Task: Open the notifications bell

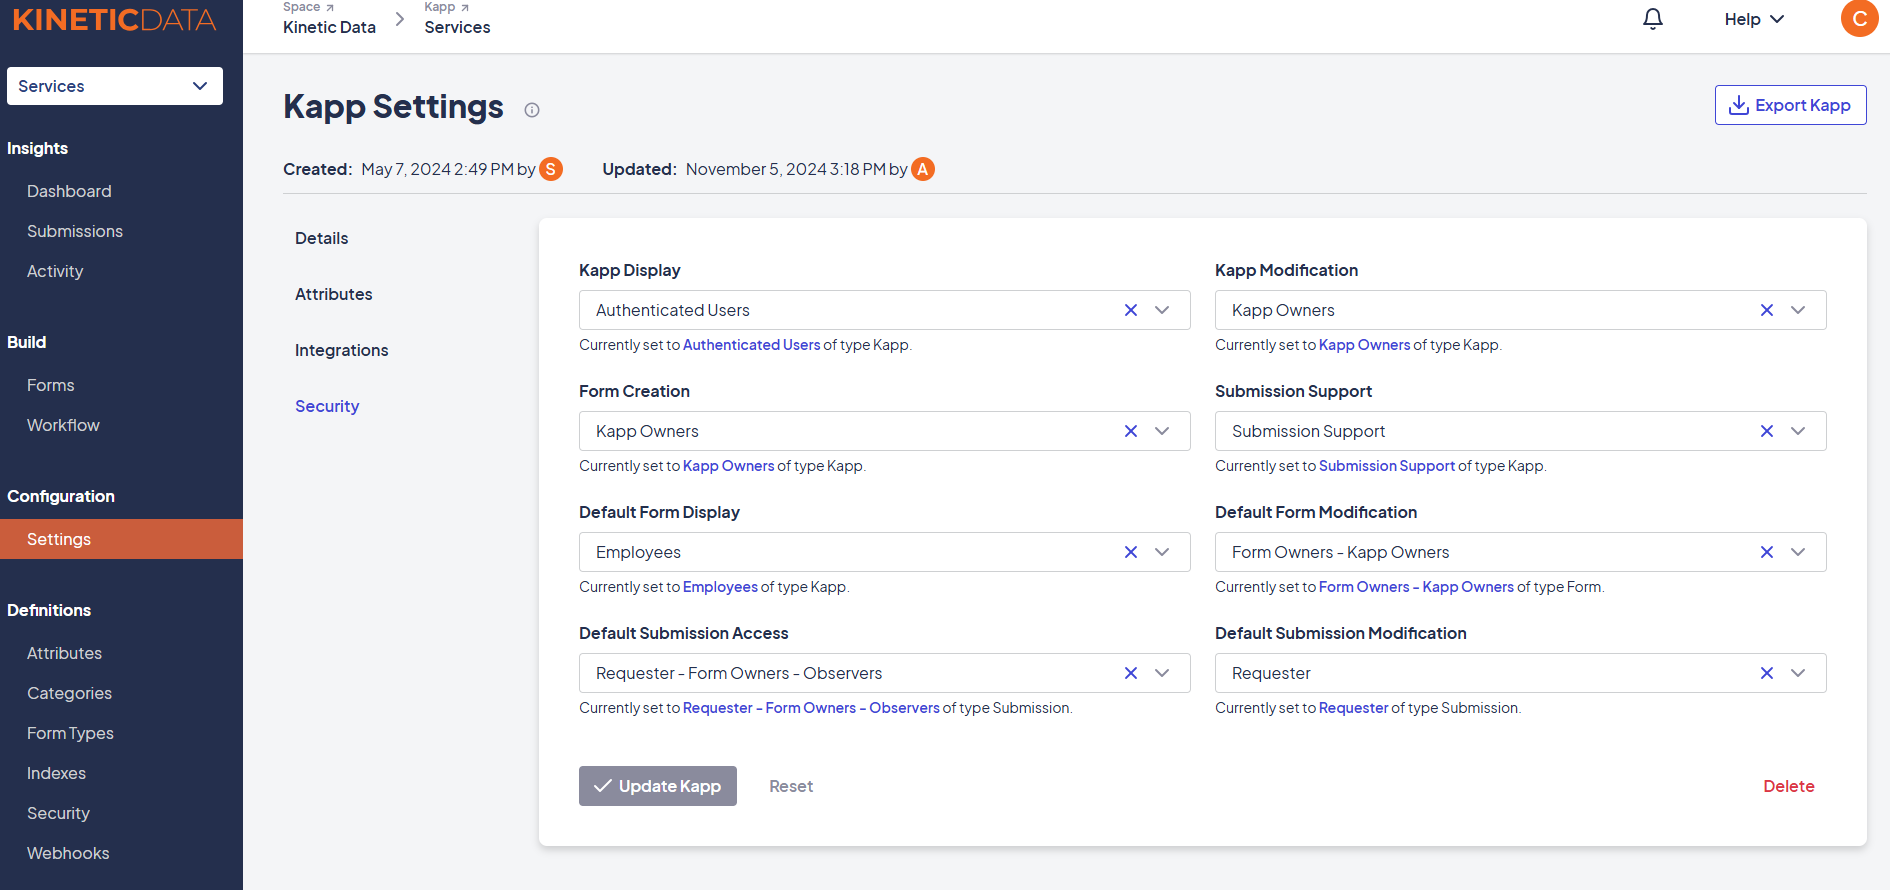Action: click(1653, 19)
